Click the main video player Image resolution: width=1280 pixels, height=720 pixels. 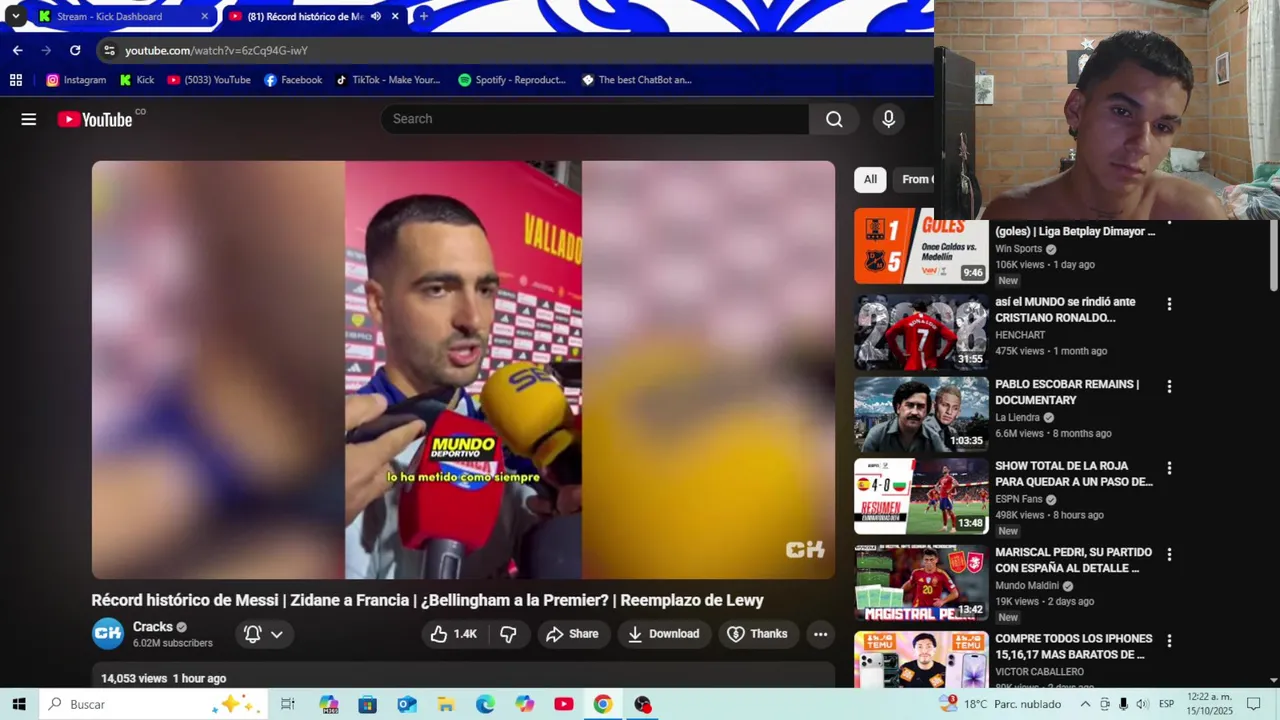(463, 370)
